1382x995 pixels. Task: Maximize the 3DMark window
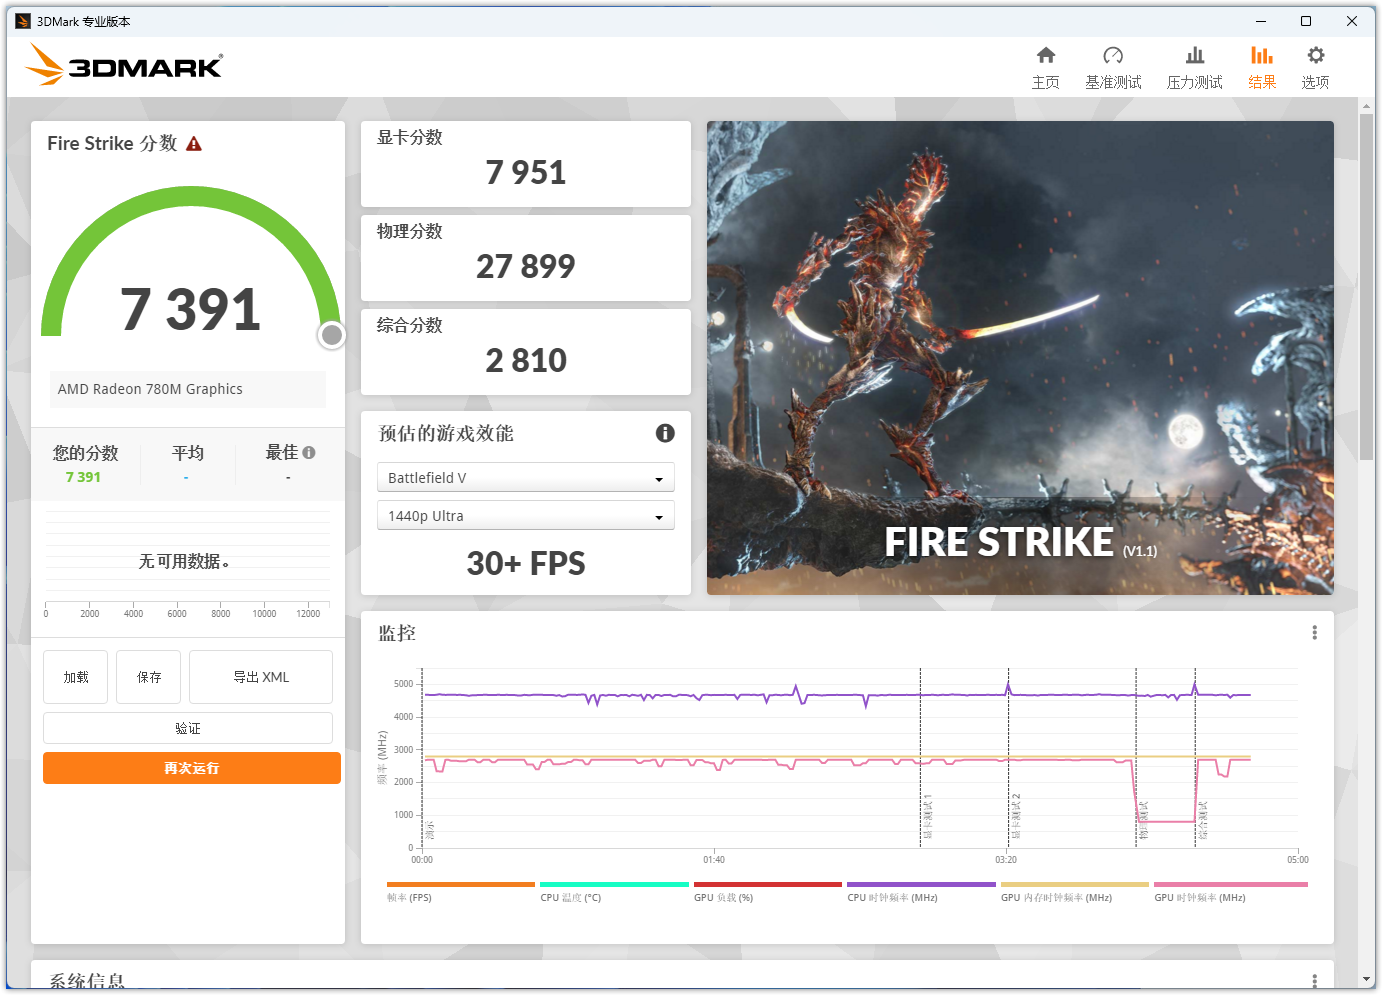click(x=1306, y=21)
